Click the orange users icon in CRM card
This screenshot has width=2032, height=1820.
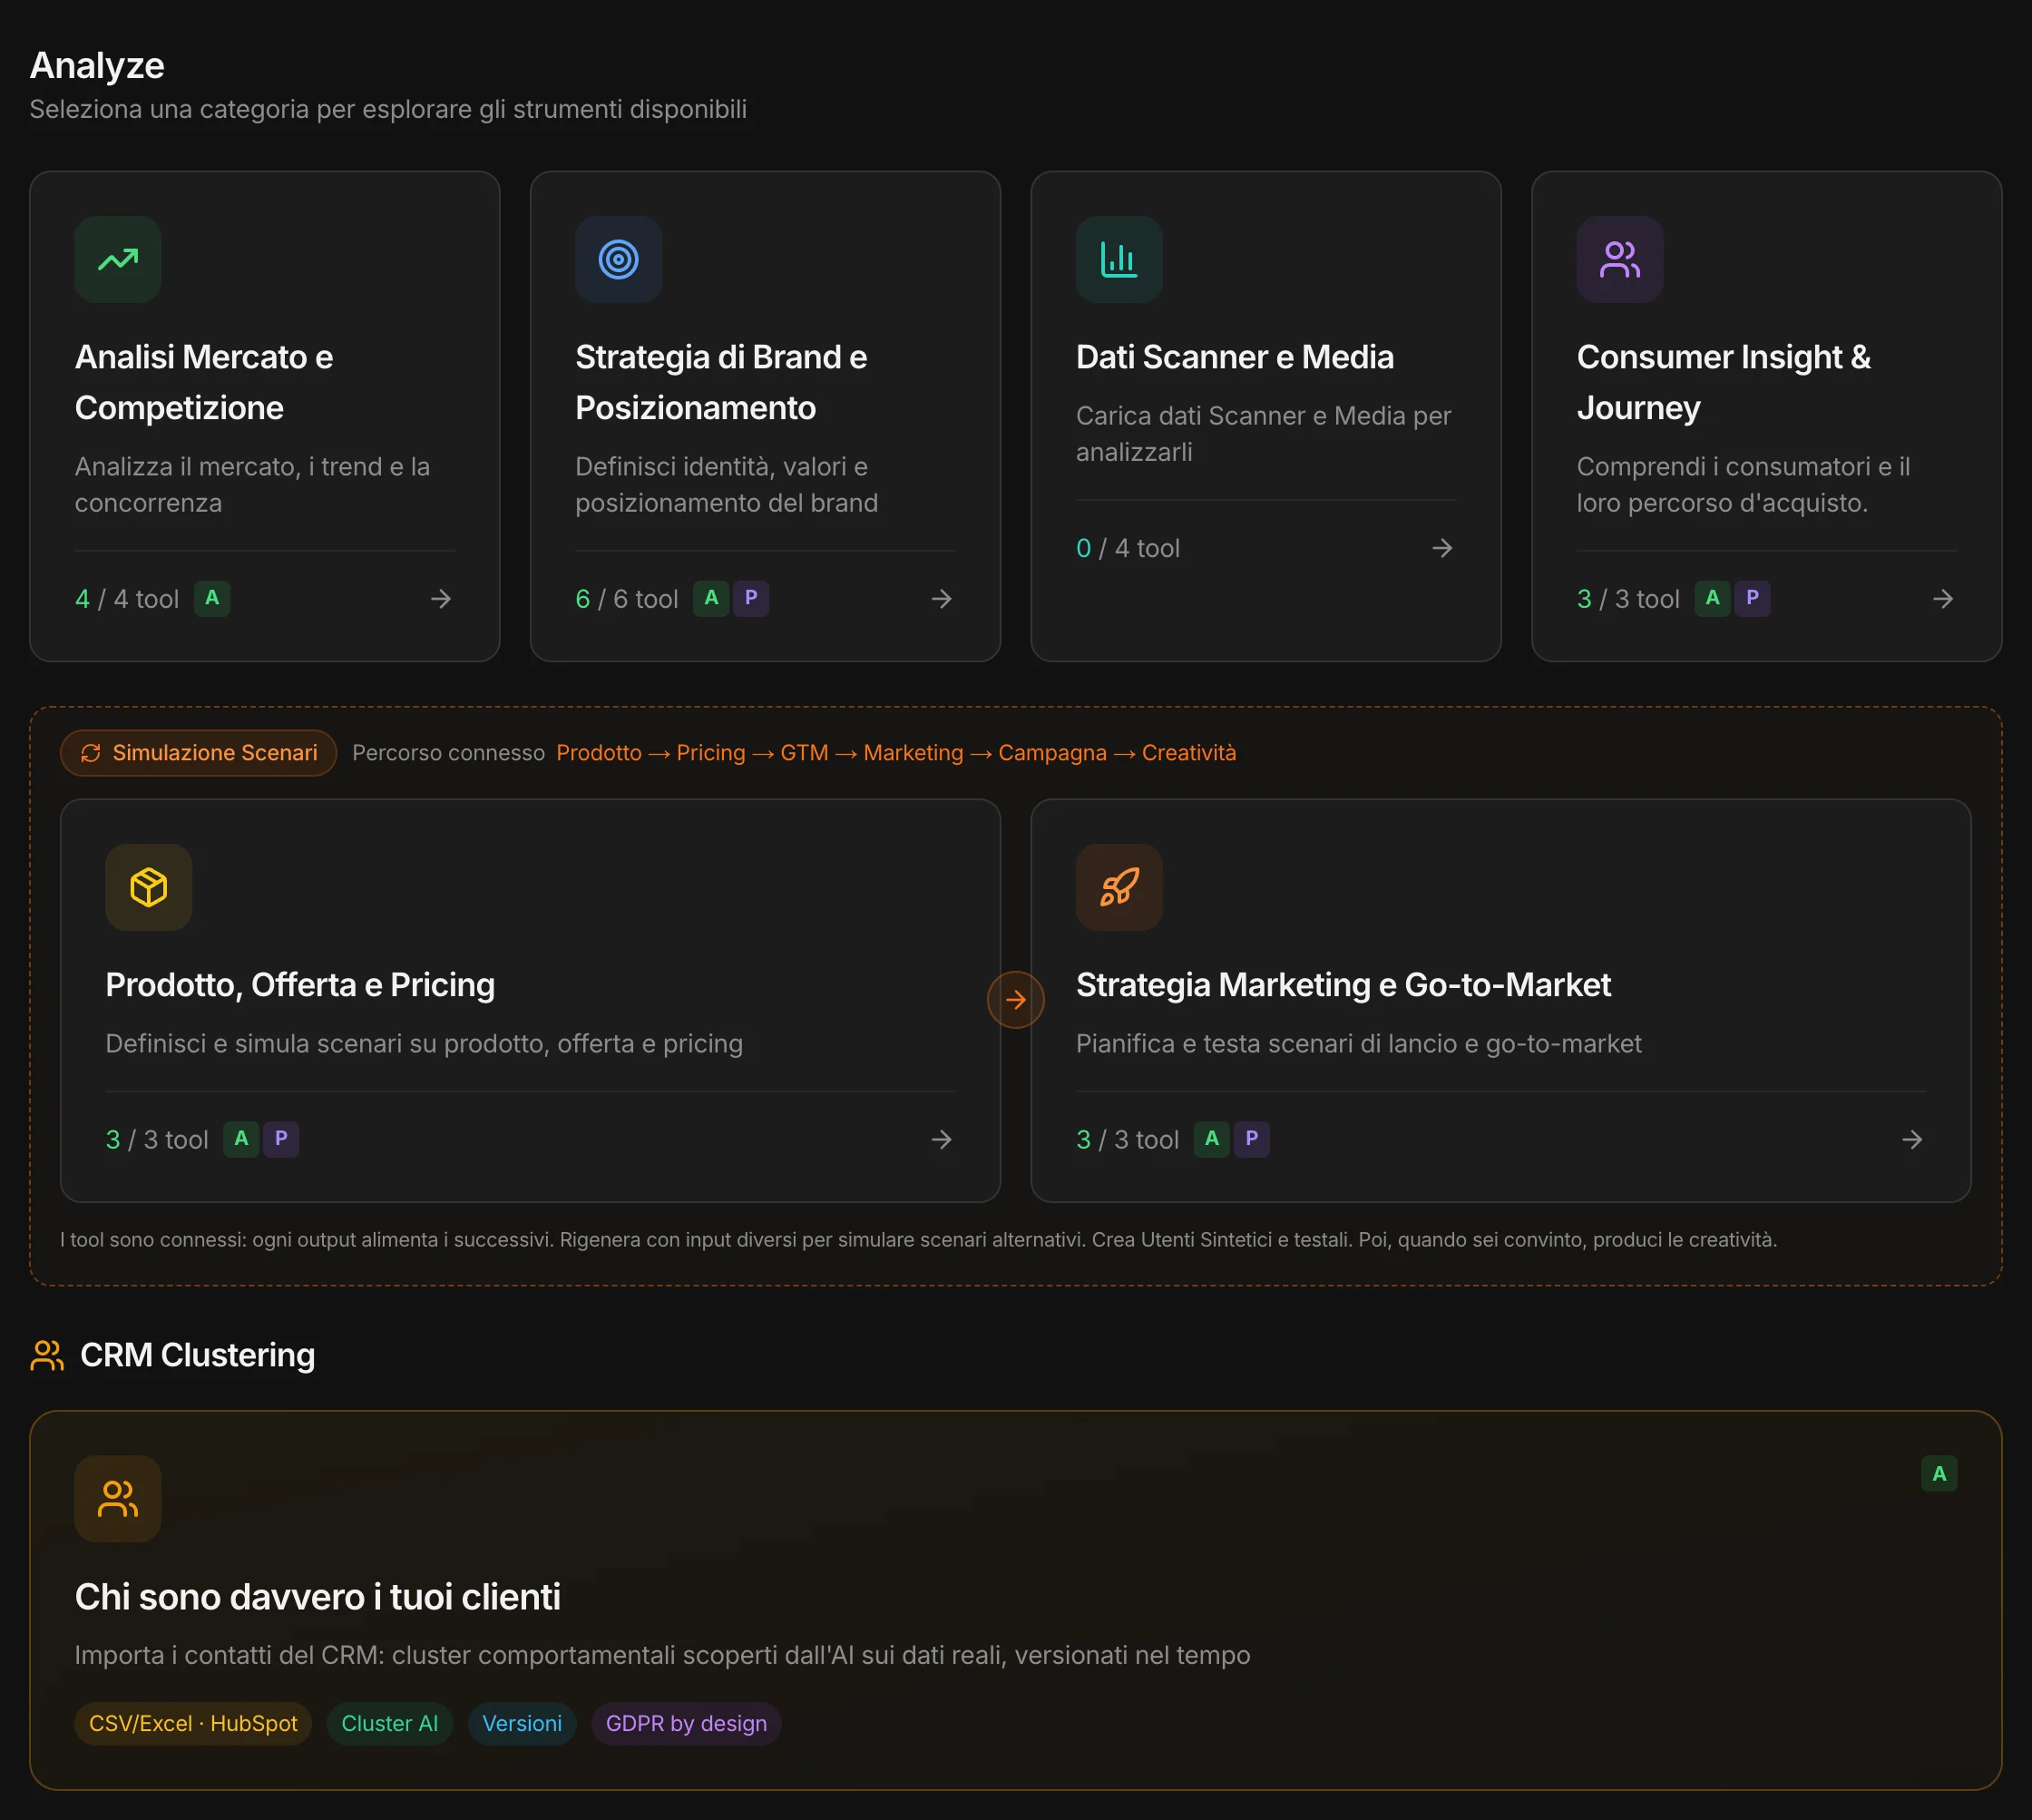coord(118,1499)
